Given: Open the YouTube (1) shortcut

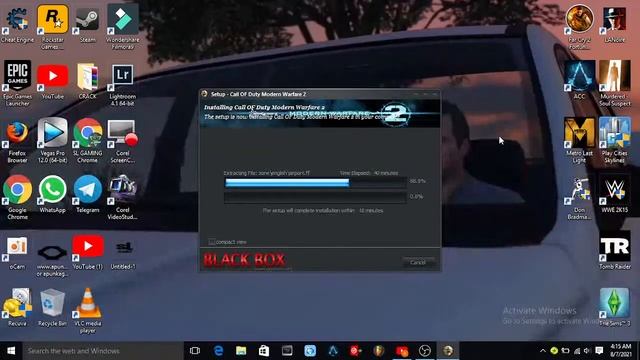Looking at the screenshot, I should [87, 252].
